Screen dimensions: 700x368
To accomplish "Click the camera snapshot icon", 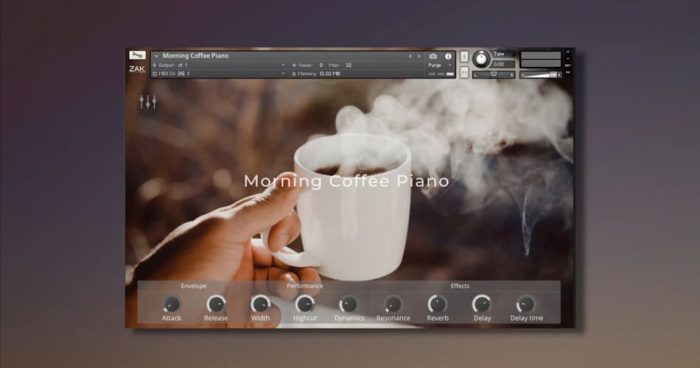I will coord(433,56).
